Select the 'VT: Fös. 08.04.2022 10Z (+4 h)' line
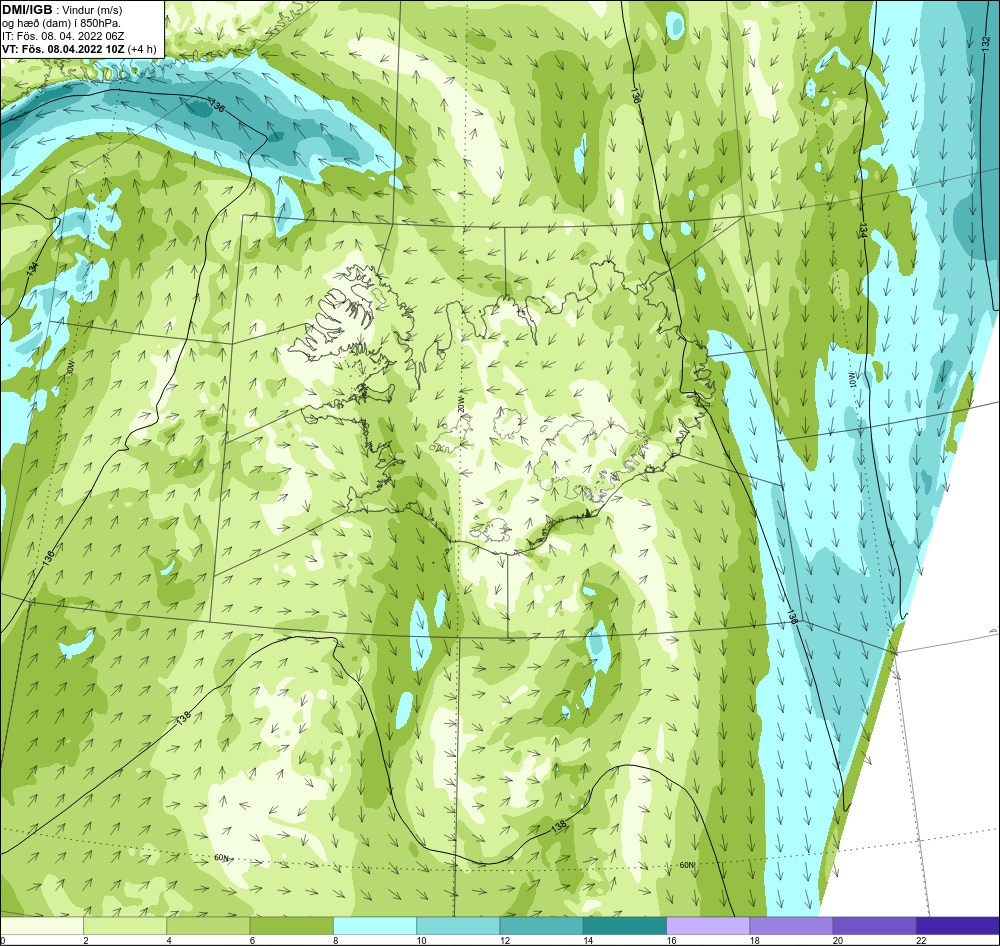The image size is (1000, 946). 78,48
